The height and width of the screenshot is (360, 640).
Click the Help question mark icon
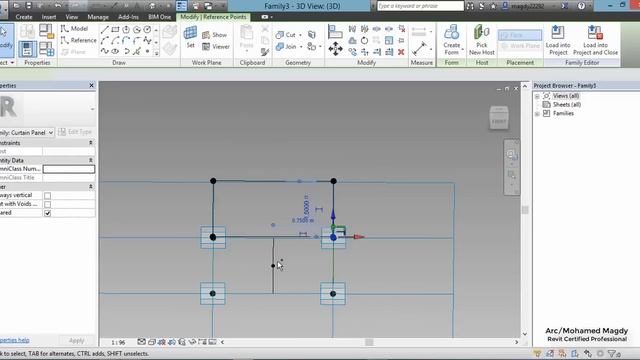coord(581,6)
